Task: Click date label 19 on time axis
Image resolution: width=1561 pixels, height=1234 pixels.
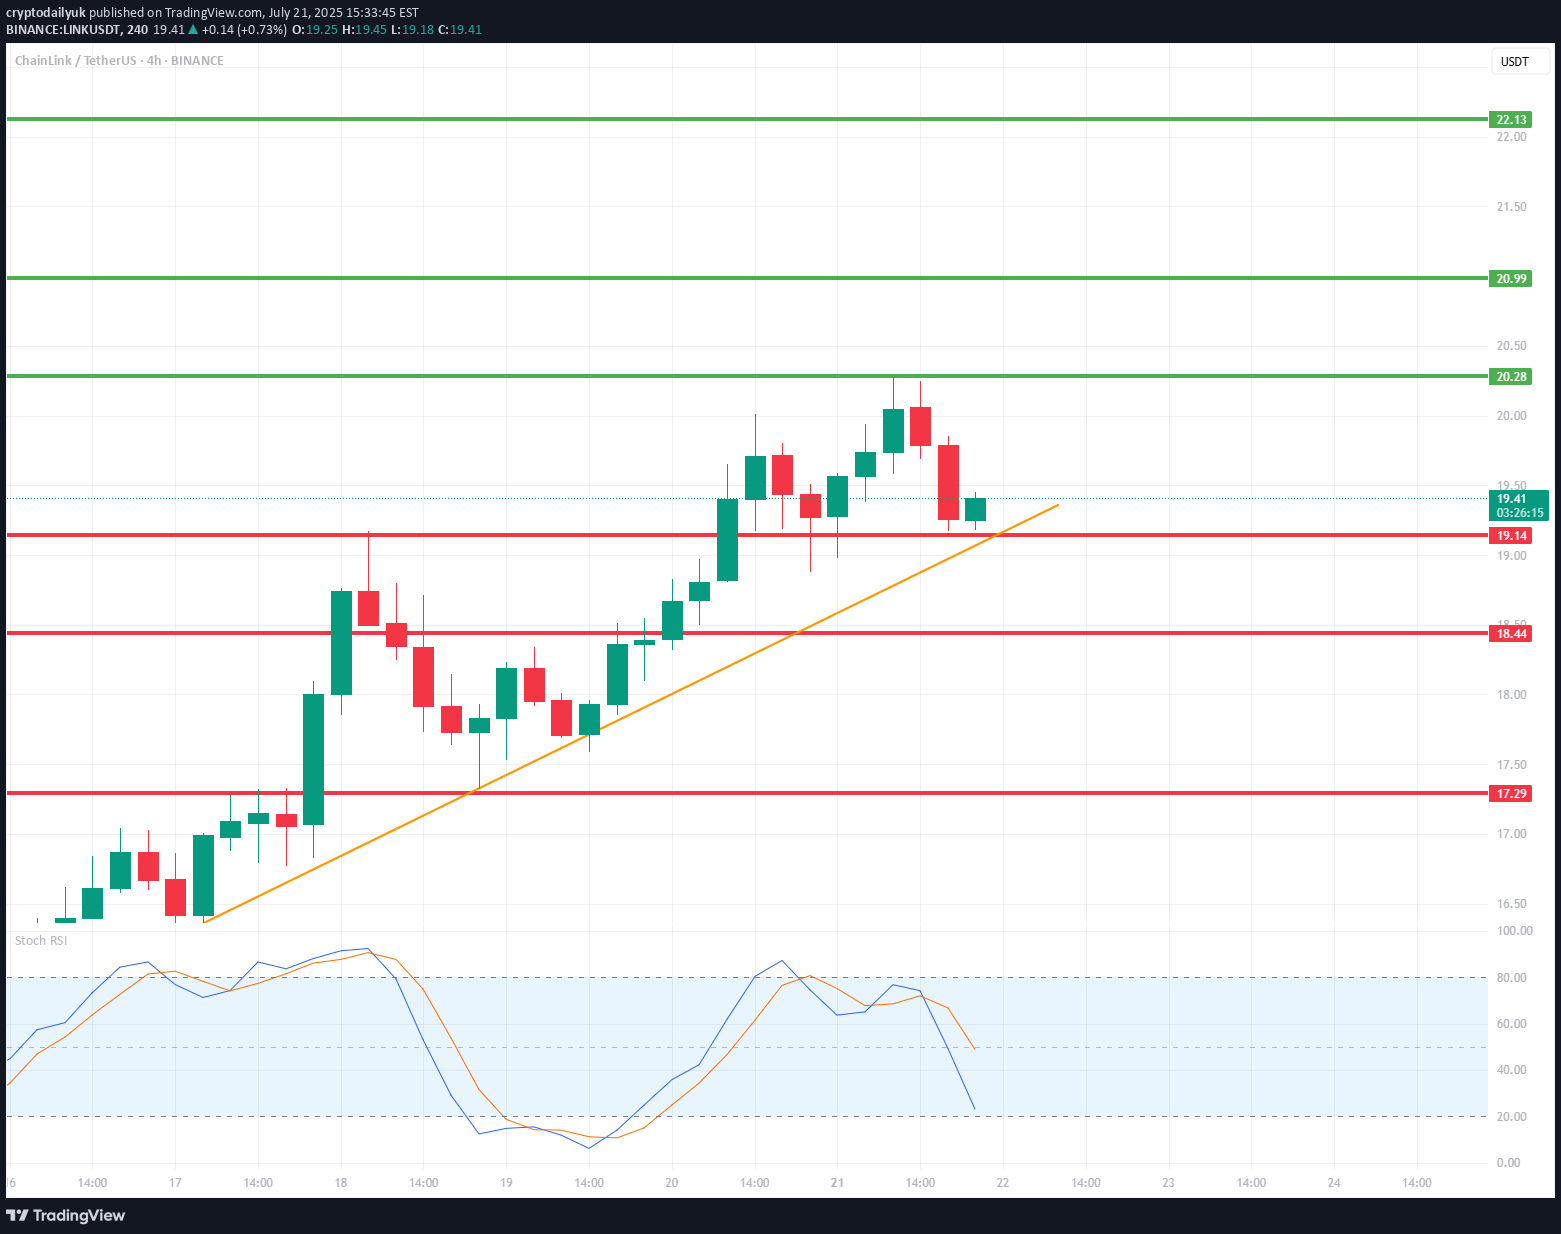Action: pyautogui.click(x=506, y=1183)
